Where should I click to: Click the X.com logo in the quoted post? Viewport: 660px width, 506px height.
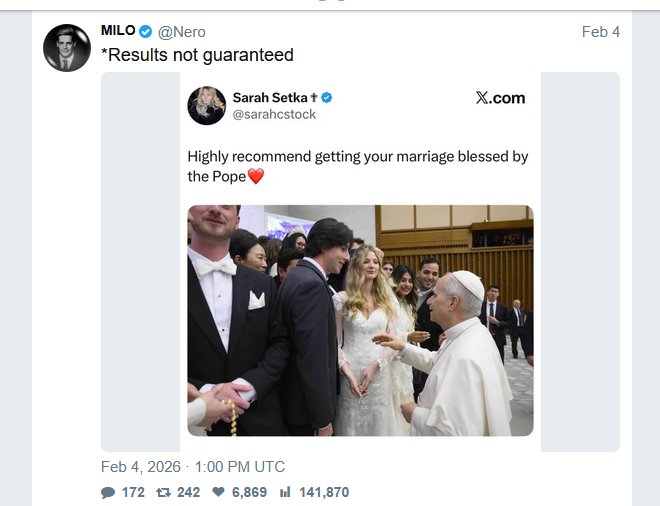(x=500, y=97)
